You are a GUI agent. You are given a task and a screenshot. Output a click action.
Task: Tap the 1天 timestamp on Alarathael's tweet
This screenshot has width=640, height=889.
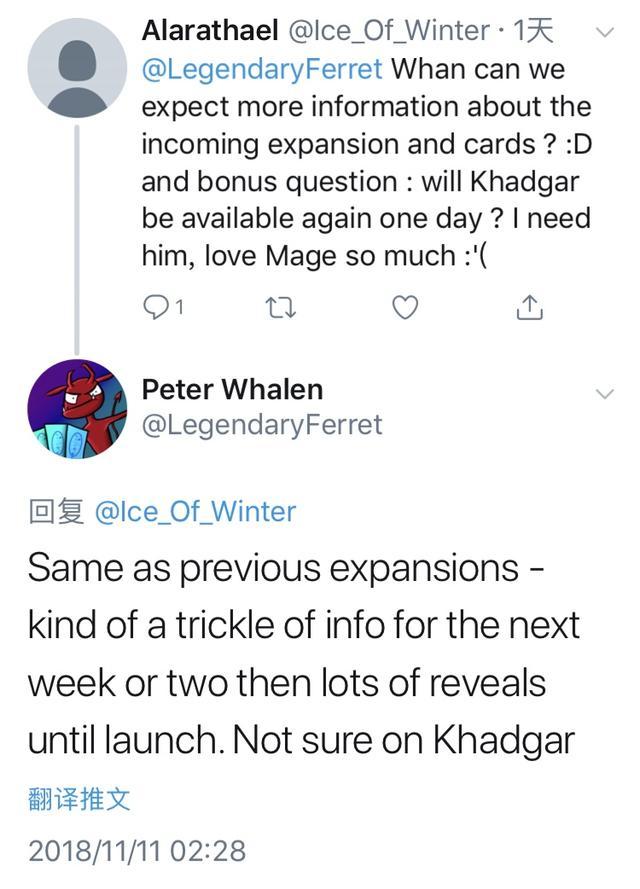(532, 31)
